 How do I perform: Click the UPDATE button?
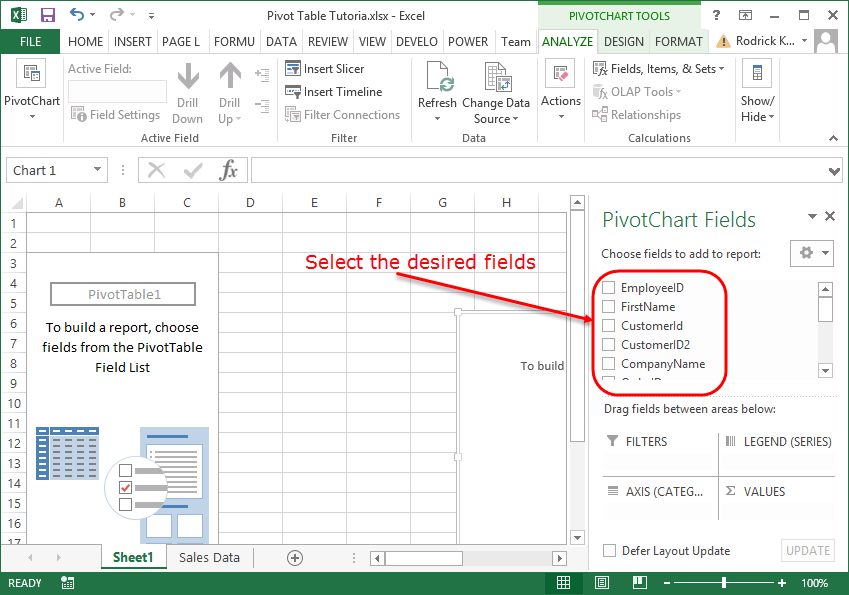807,550
